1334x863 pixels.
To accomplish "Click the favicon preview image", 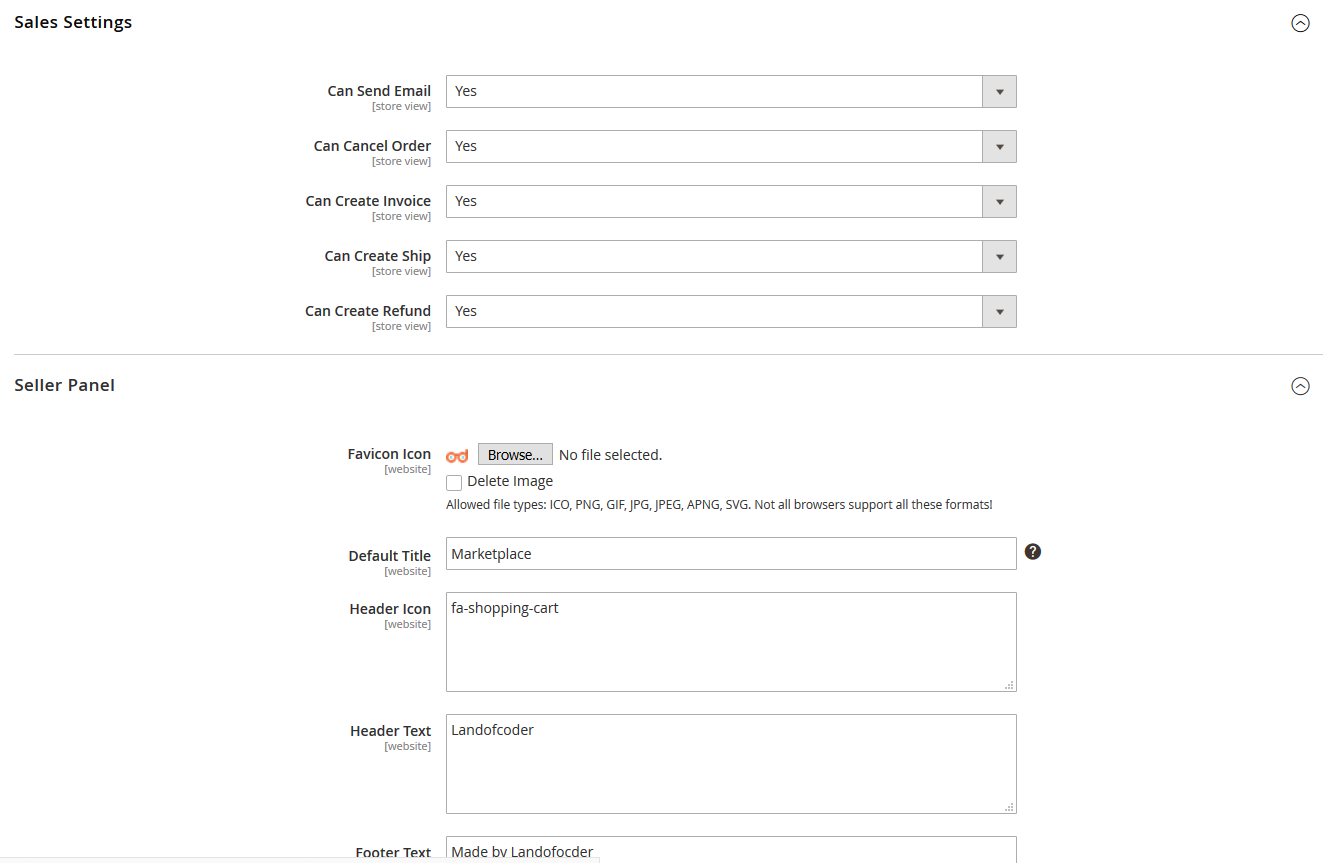I will 457,456.
